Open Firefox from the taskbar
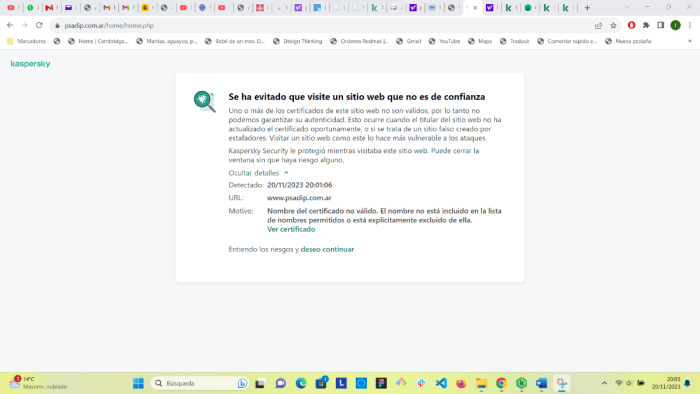This screenshot has width=700, height=394. point(461,383)
